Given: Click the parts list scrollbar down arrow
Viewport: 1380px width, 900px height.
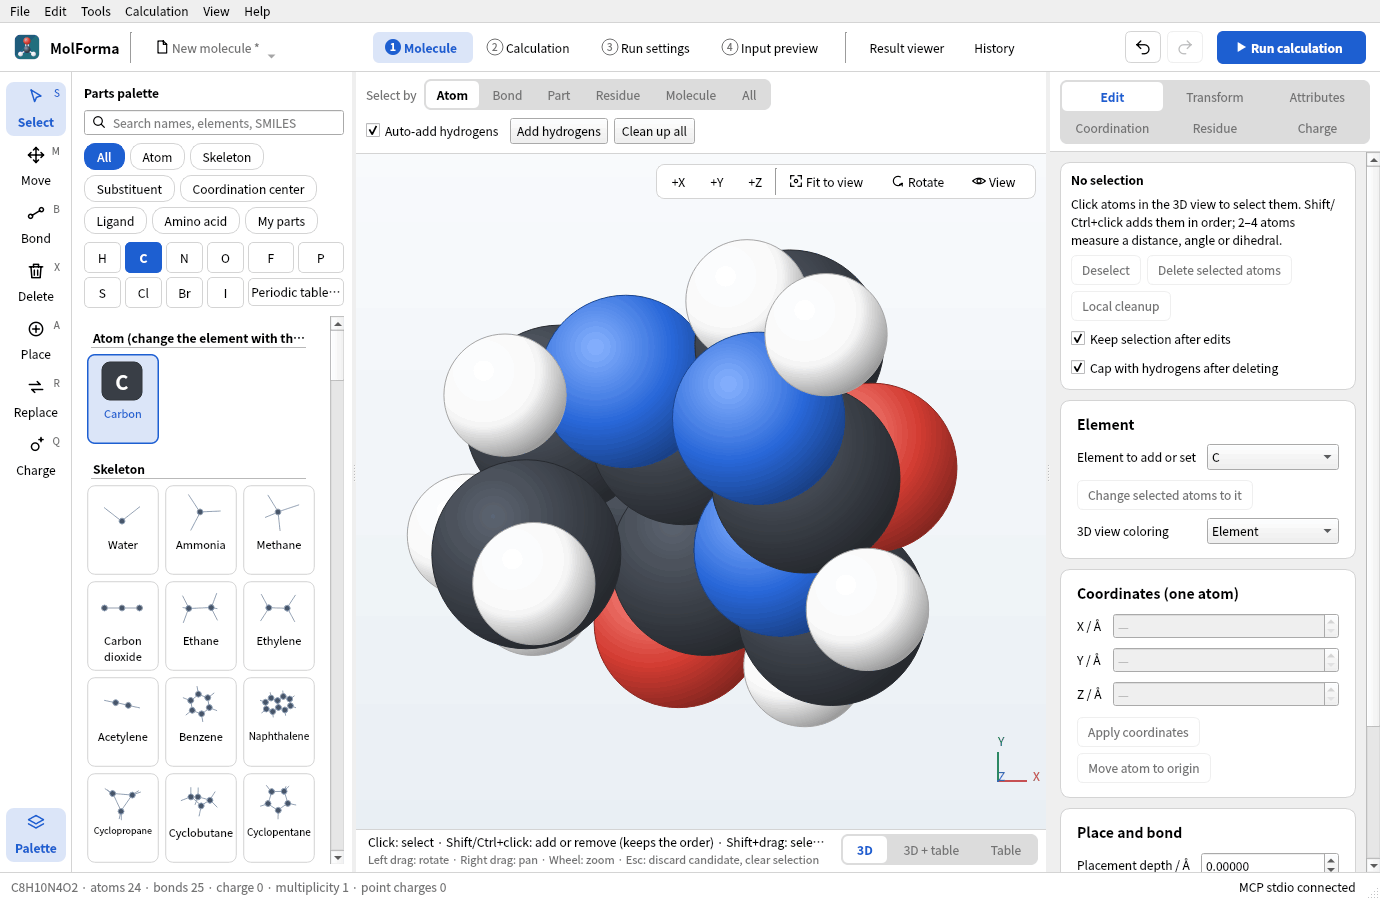Looking at the screenshot, I should pos(337,857).
